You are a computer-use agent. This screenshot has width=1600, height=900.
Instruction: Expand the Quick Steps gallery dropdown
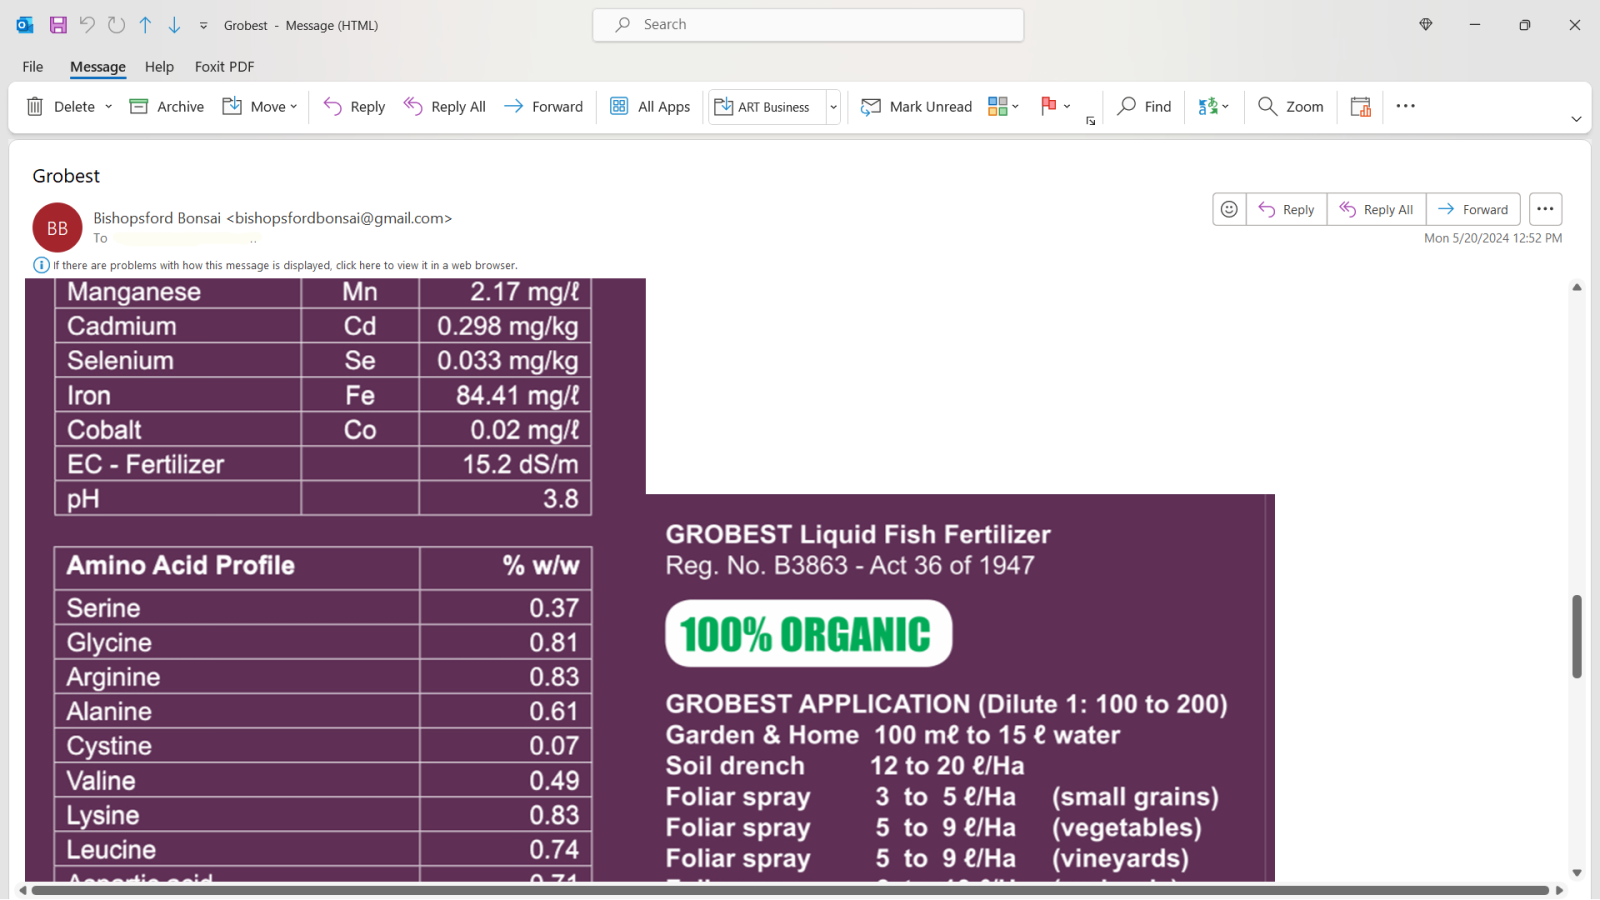(x=833, y=106)
